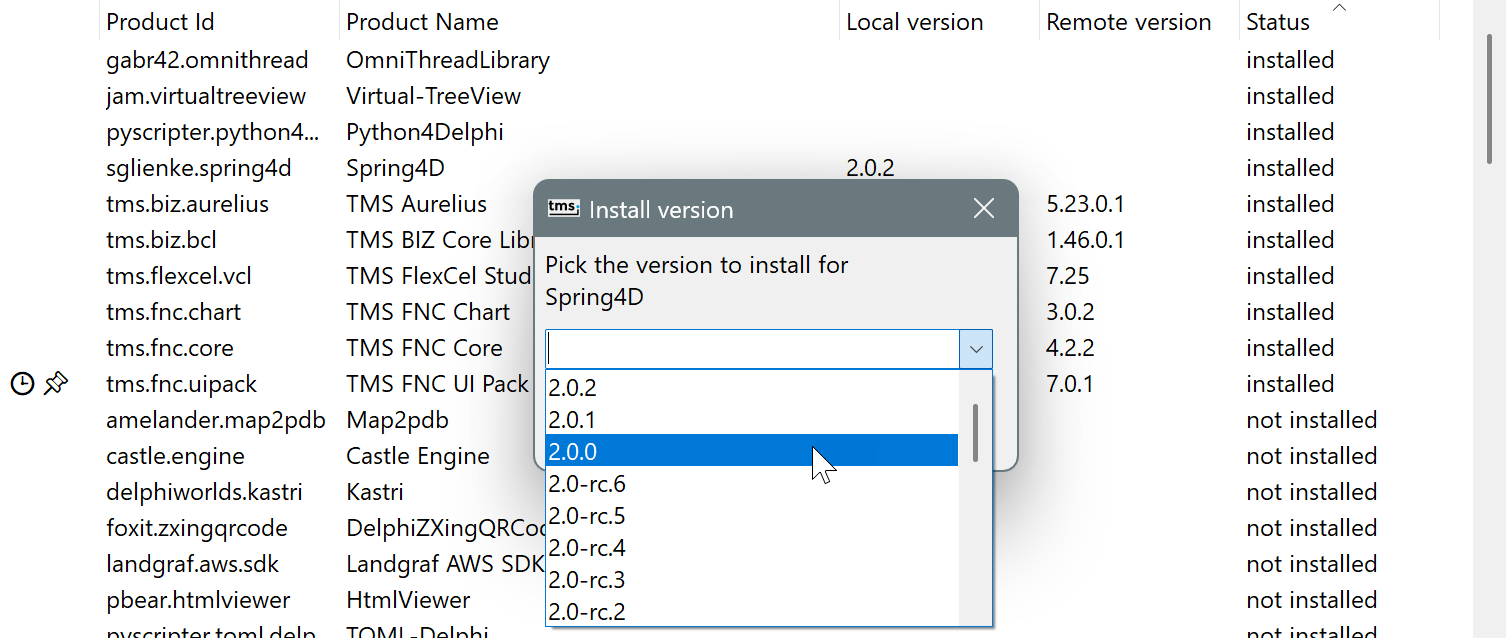Click the clock history icon beside tms.fnc.uipack

(22, 383)
